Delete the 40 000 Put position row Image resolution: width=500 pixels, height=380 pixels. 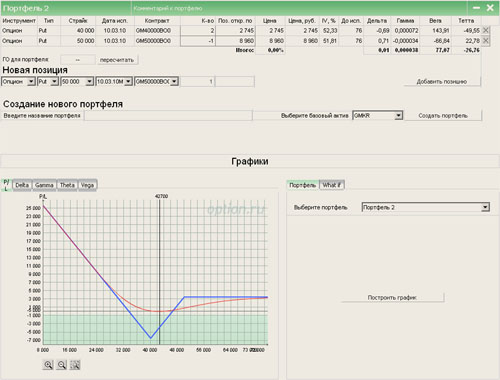pos(486,30)
